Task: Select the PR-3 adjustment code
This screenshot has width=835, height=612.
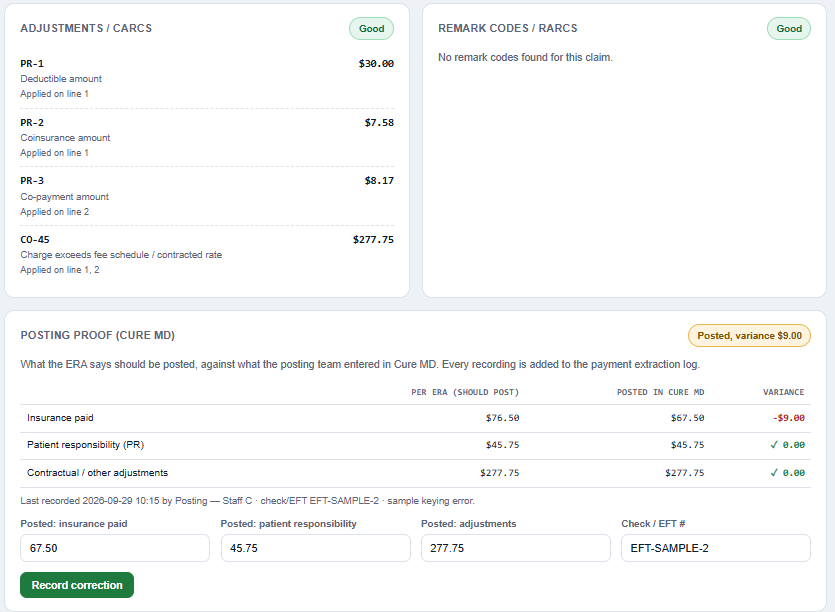Action: click(x=32, y=181)
